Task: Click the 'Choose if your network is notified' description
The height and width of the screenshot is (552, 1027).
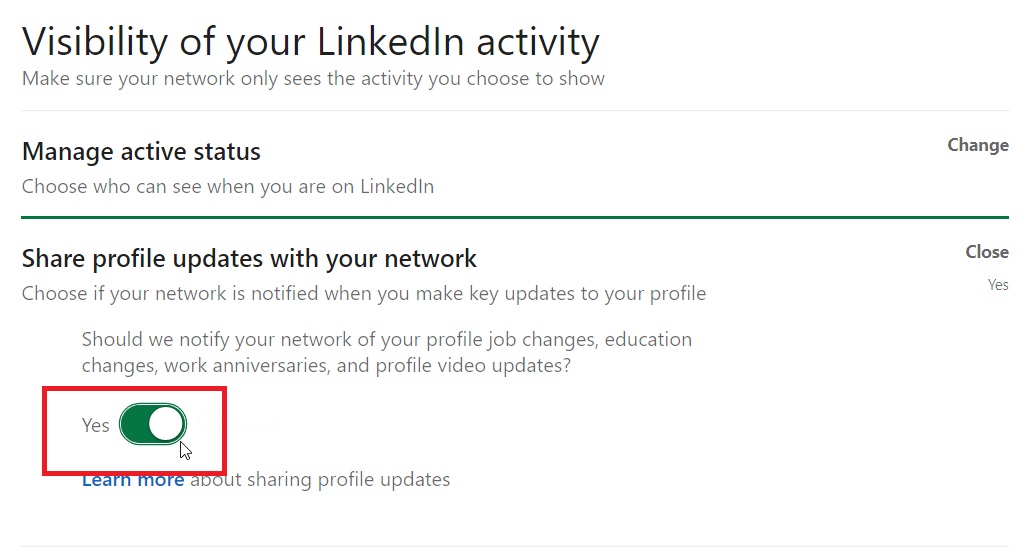Action: click(363, 294)
